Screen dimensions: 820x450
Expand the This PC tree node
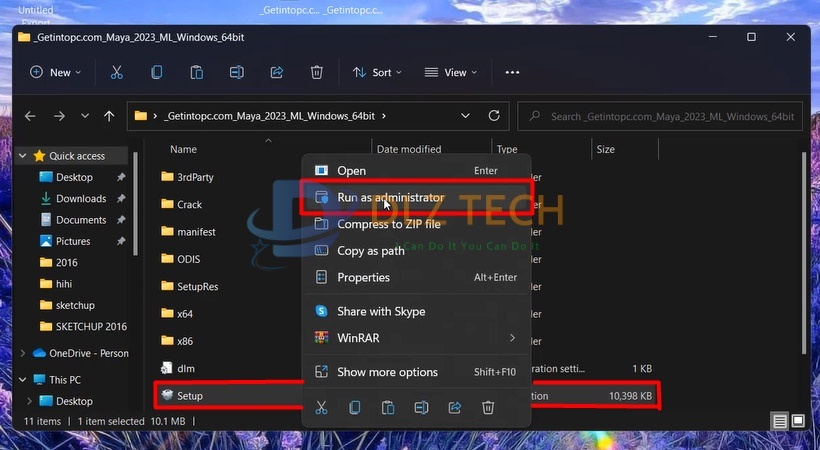pyautogui.click(x=25, y=380)
